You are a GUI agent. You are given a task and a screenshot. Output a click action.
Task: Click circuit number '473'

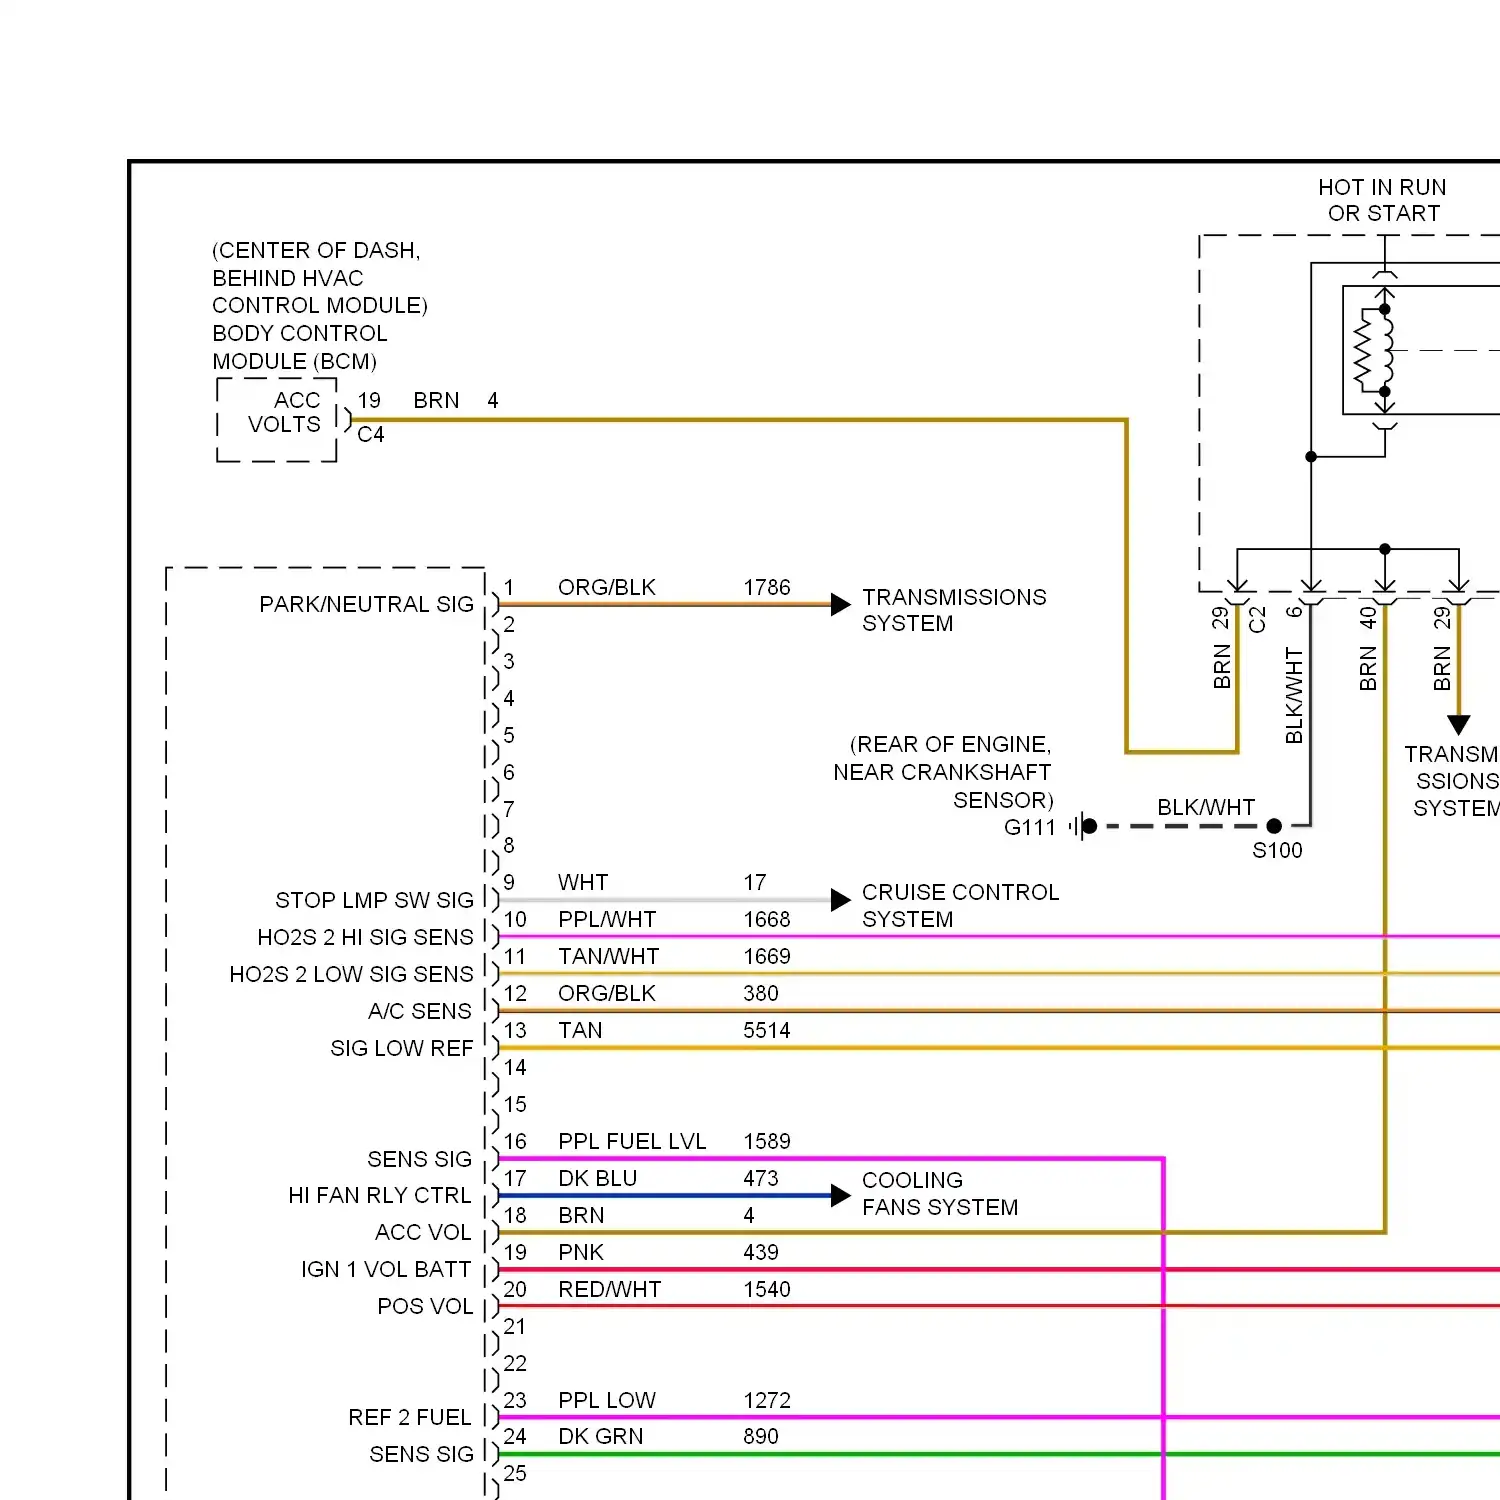click(x=761, y=1178)
